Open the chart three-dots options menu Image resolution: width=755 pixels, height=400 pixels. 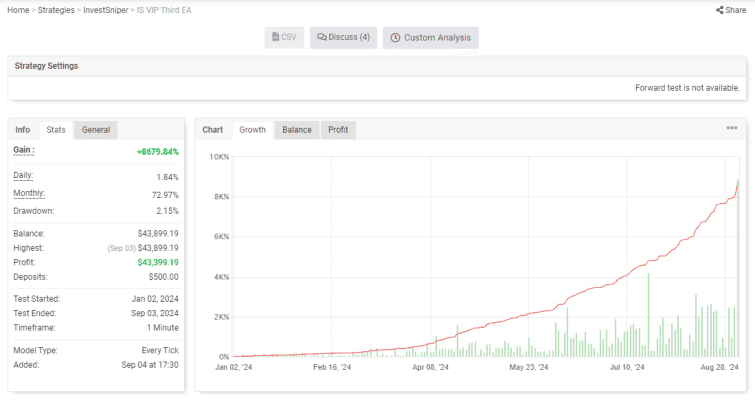point(732,128)
